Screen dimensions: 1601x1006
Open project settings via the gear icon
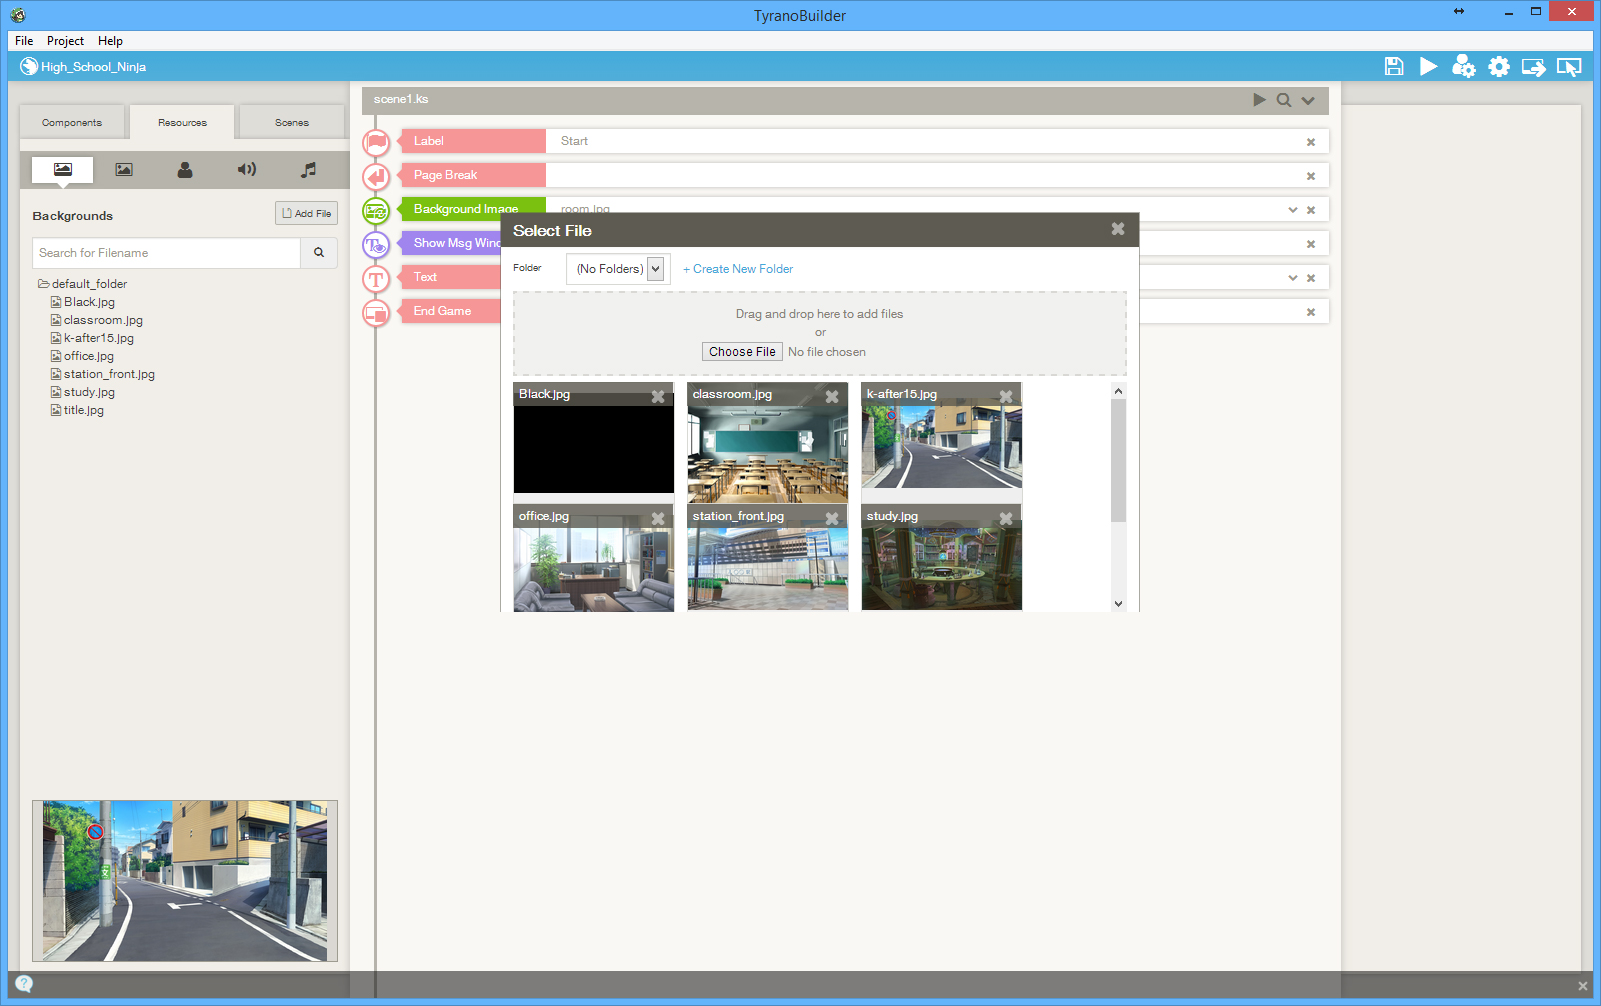tap(1499, 66)
